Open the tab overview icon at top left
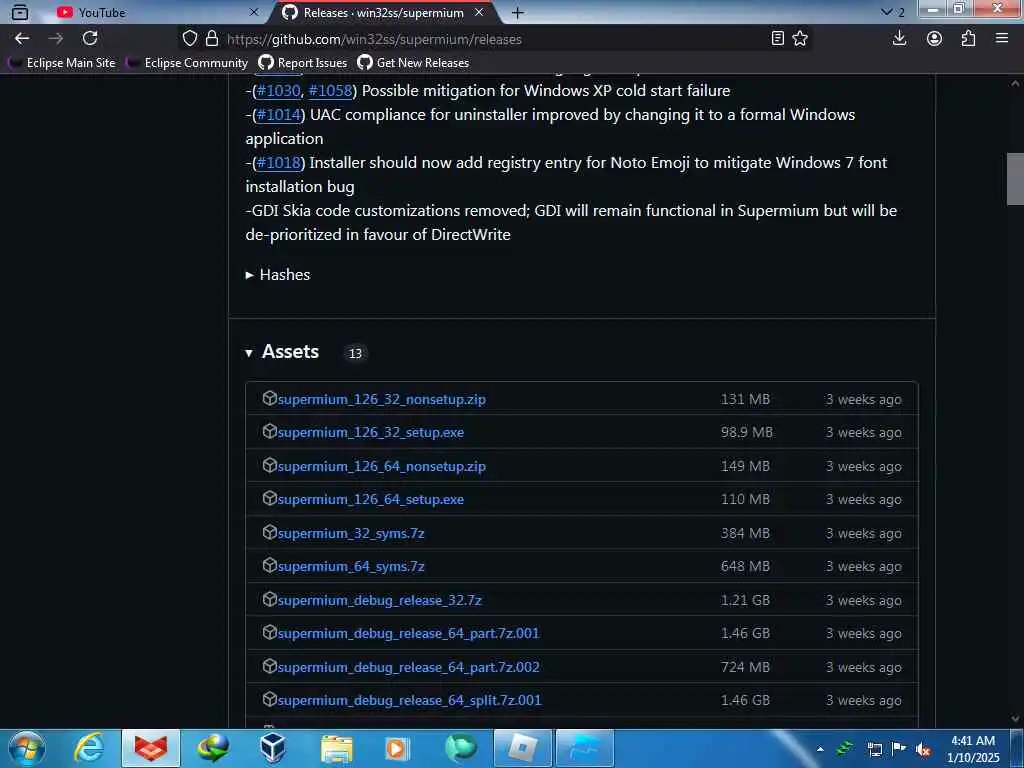The height and width of the screenshot is (768, 1024). click(x=20, y=12)
